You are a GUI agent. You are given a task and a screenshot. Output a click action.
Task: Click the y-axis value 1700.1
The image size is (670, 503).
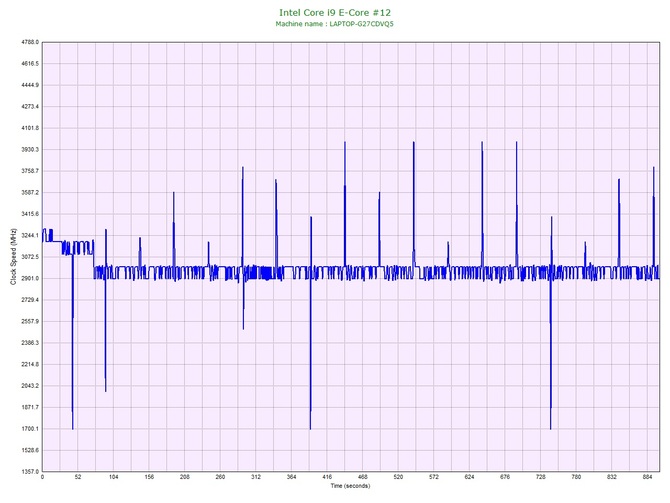(x=30, y=429)
